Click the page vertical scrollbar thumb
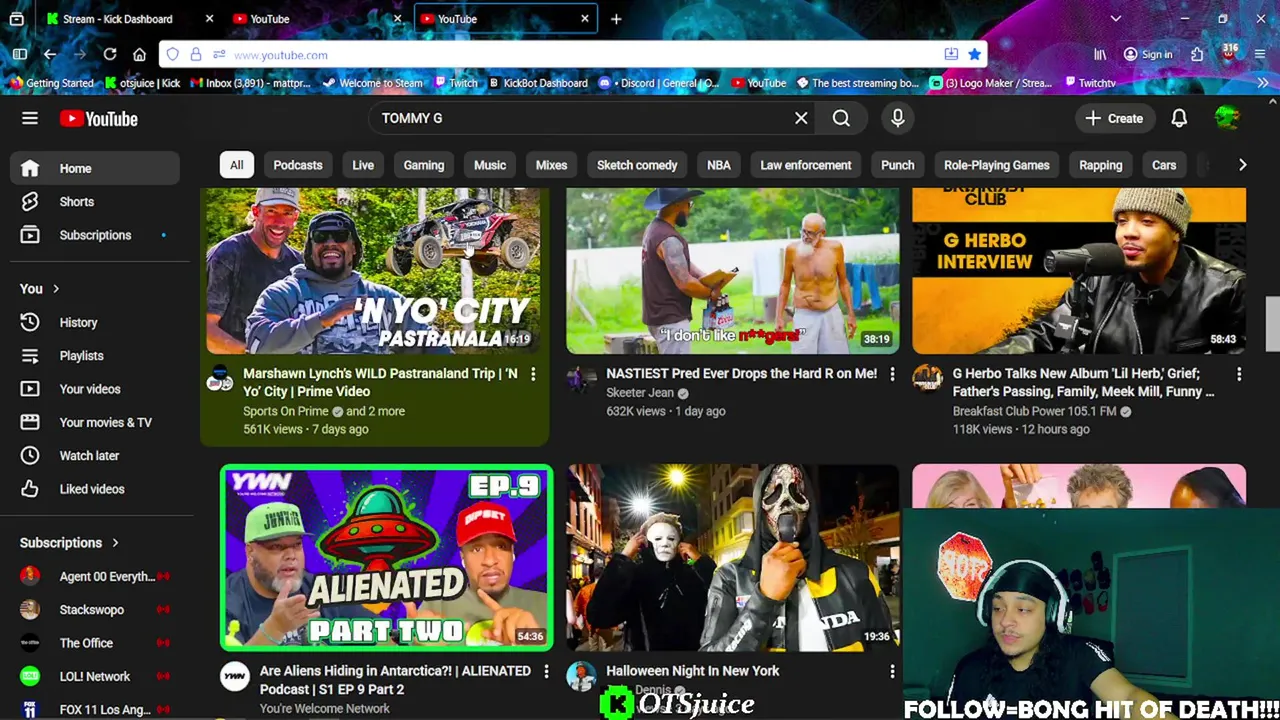Viewport: 1280px width, 720px height. click(x=1272, y=324)
